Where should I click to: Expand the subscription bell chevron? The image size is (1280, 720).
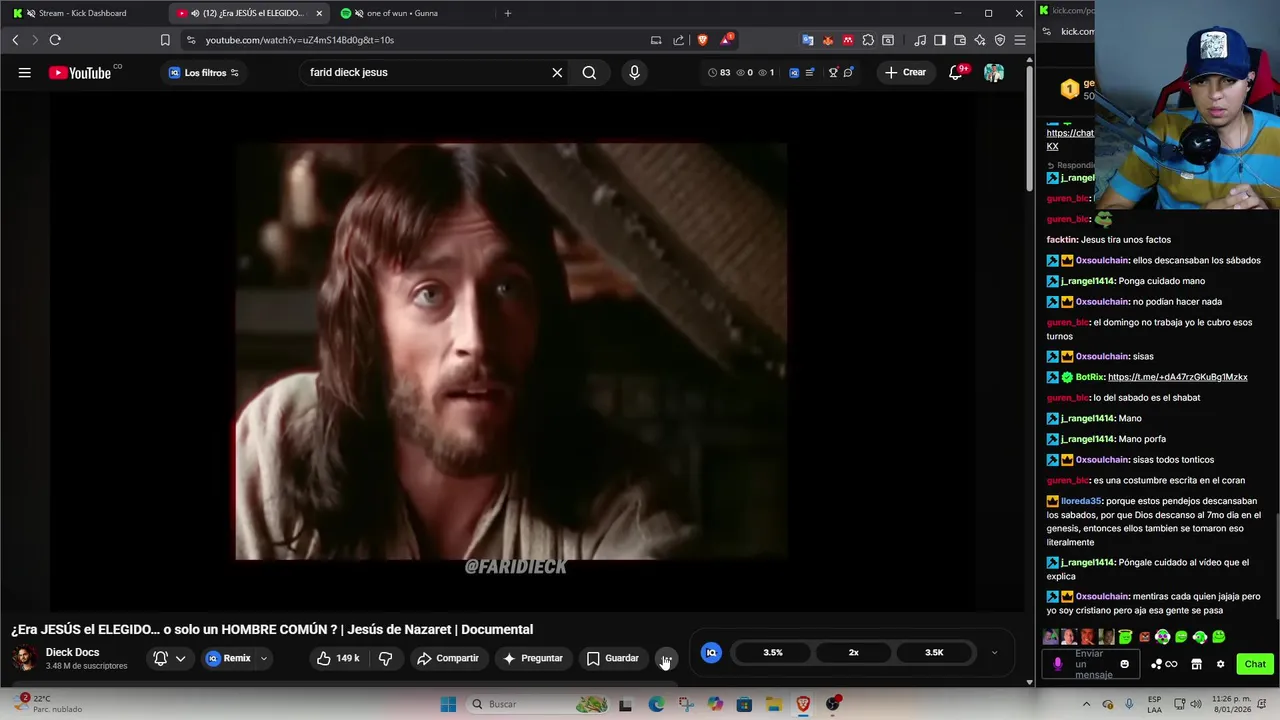(x=181, y=658)
